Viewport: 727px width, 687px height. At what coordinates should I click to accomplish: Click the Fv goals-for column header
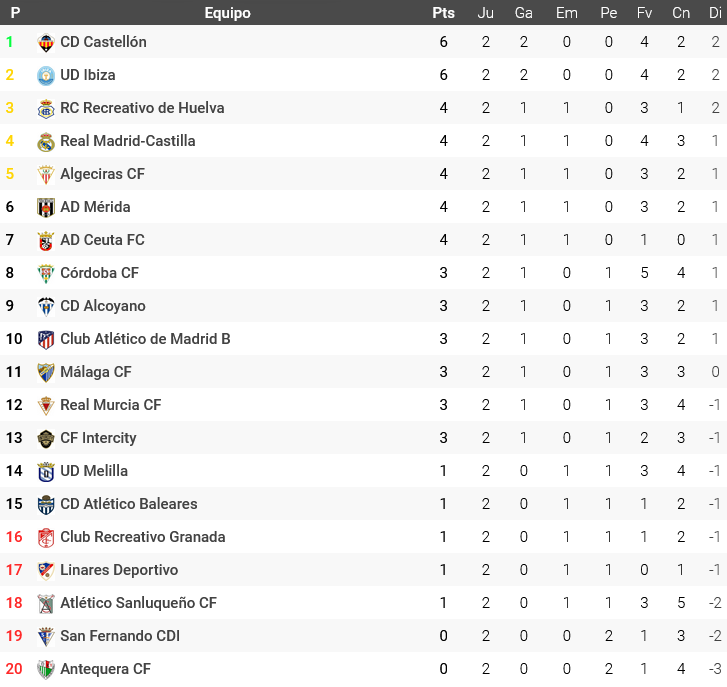click(644, 13)
